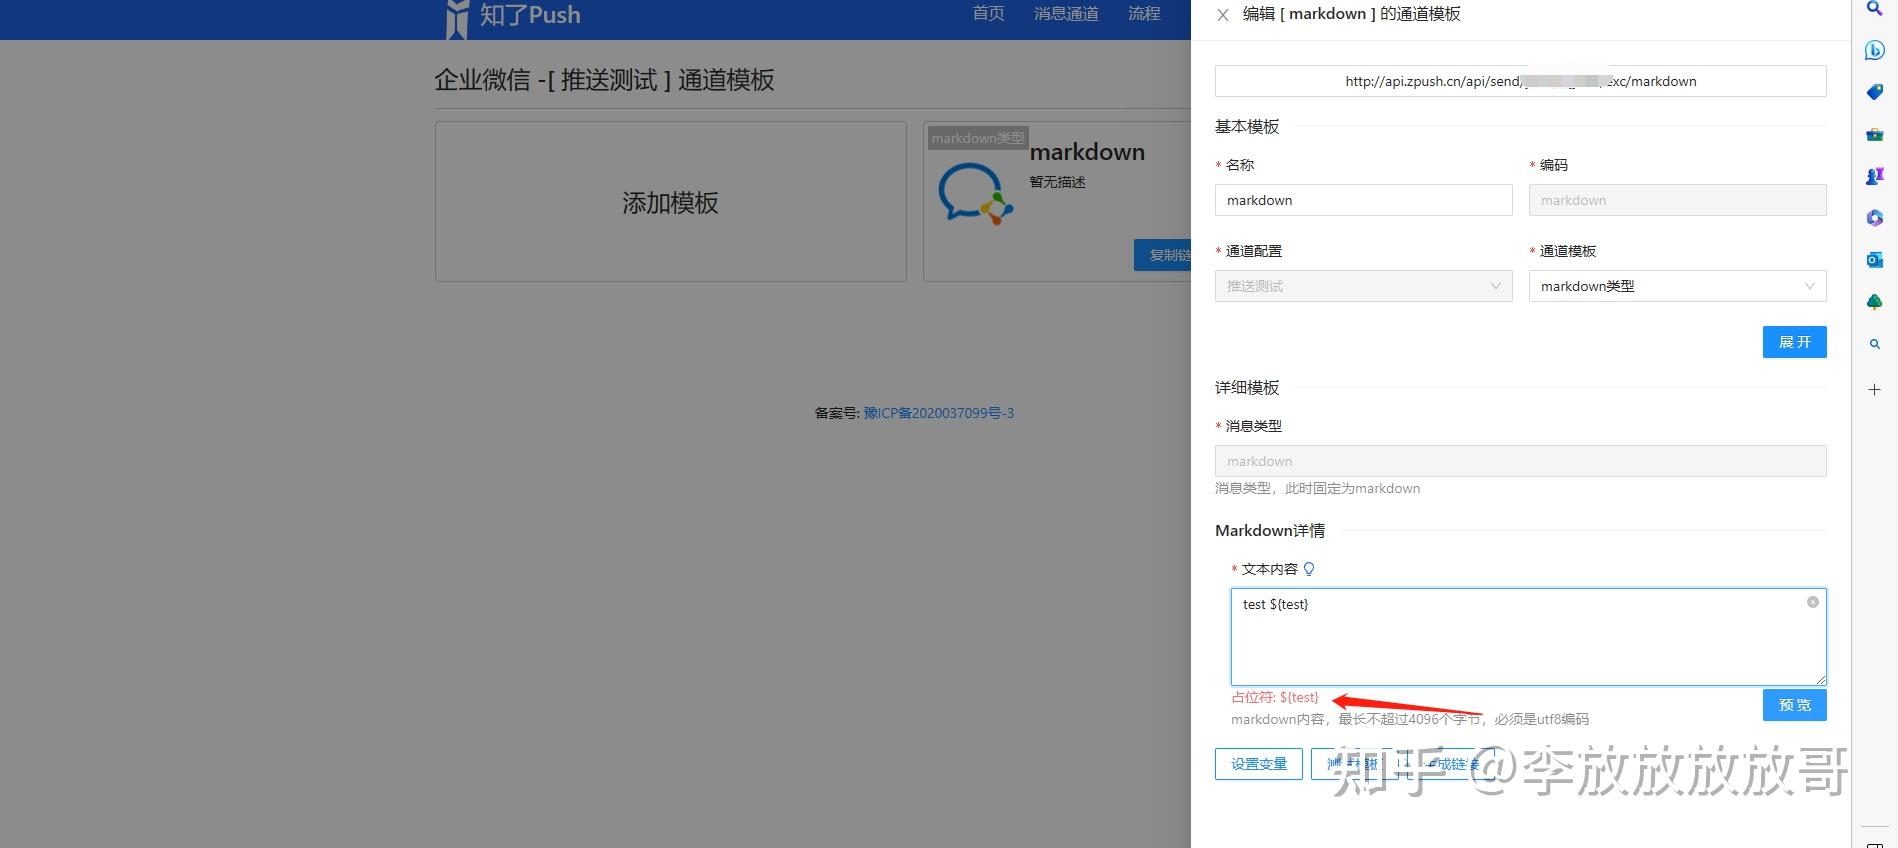Click the 展开 button

coord(1794,342)
